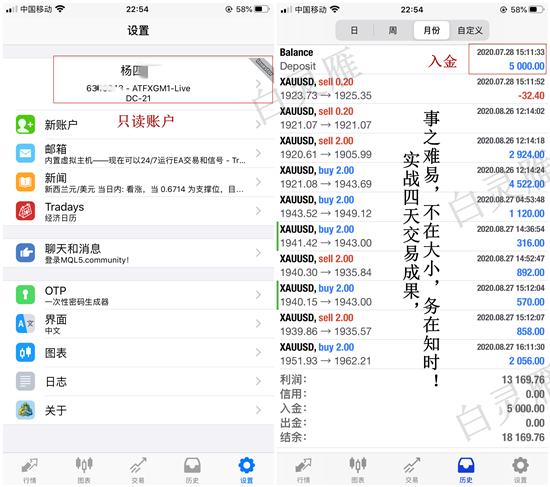Expand the ATFXGM1-Live account chevron
Viewport: 550px width, 487px height.
(x=259, y=84)
